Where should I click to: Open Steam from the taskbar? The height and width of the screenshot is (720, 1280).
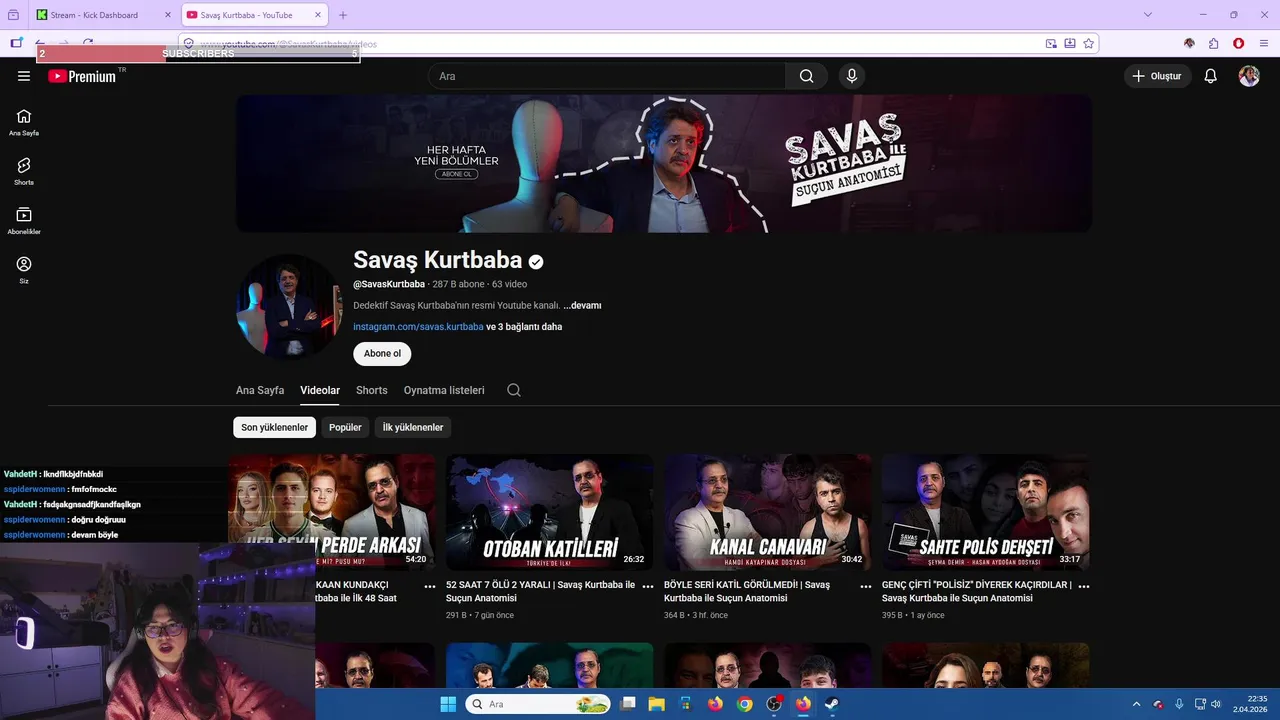tap(831, 704)
